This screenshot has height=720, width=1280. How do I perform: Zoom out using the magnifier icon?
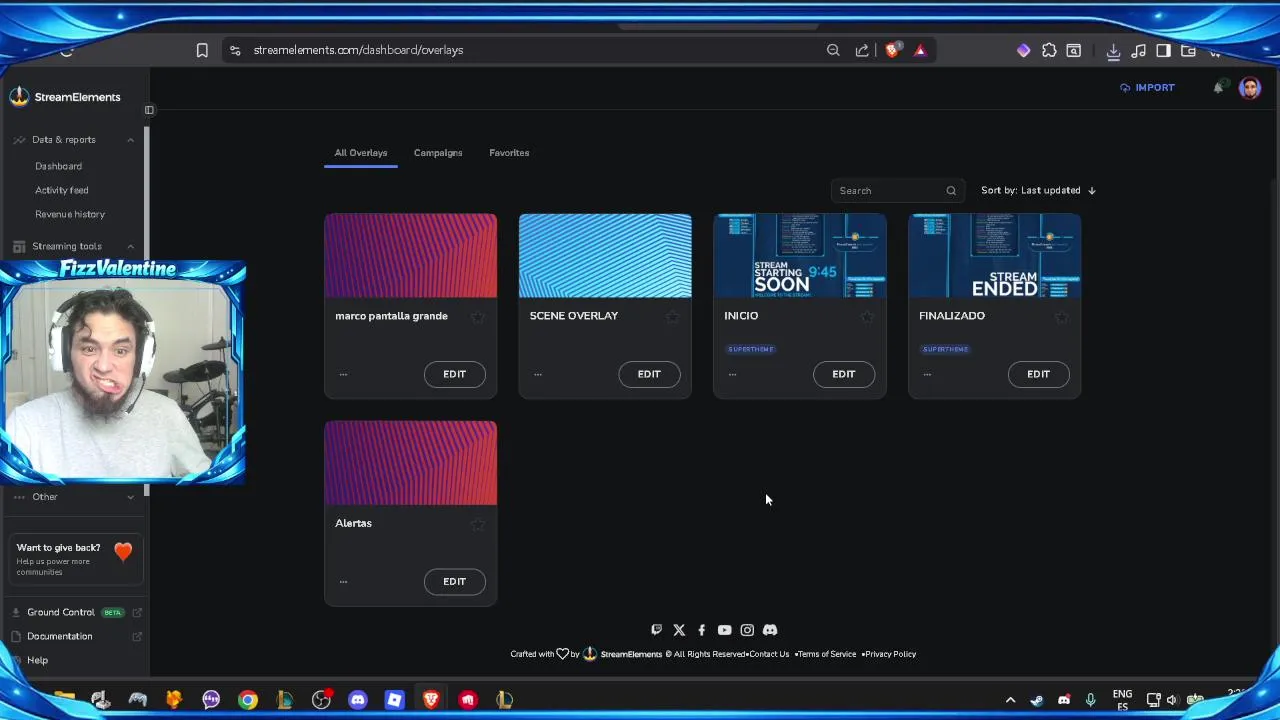pos(833,50)
